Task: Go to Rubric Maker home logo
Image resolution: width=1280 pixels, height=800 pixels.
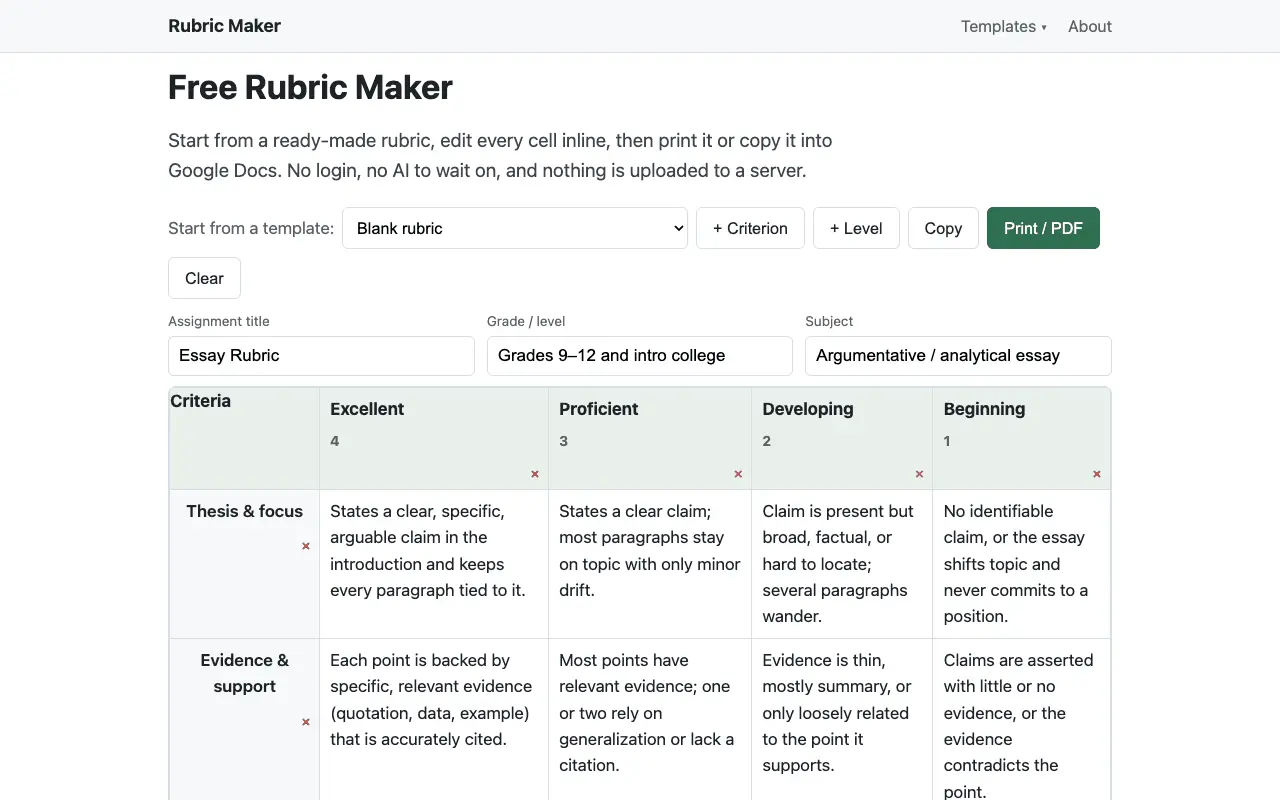Action: (x=224, y=26)
